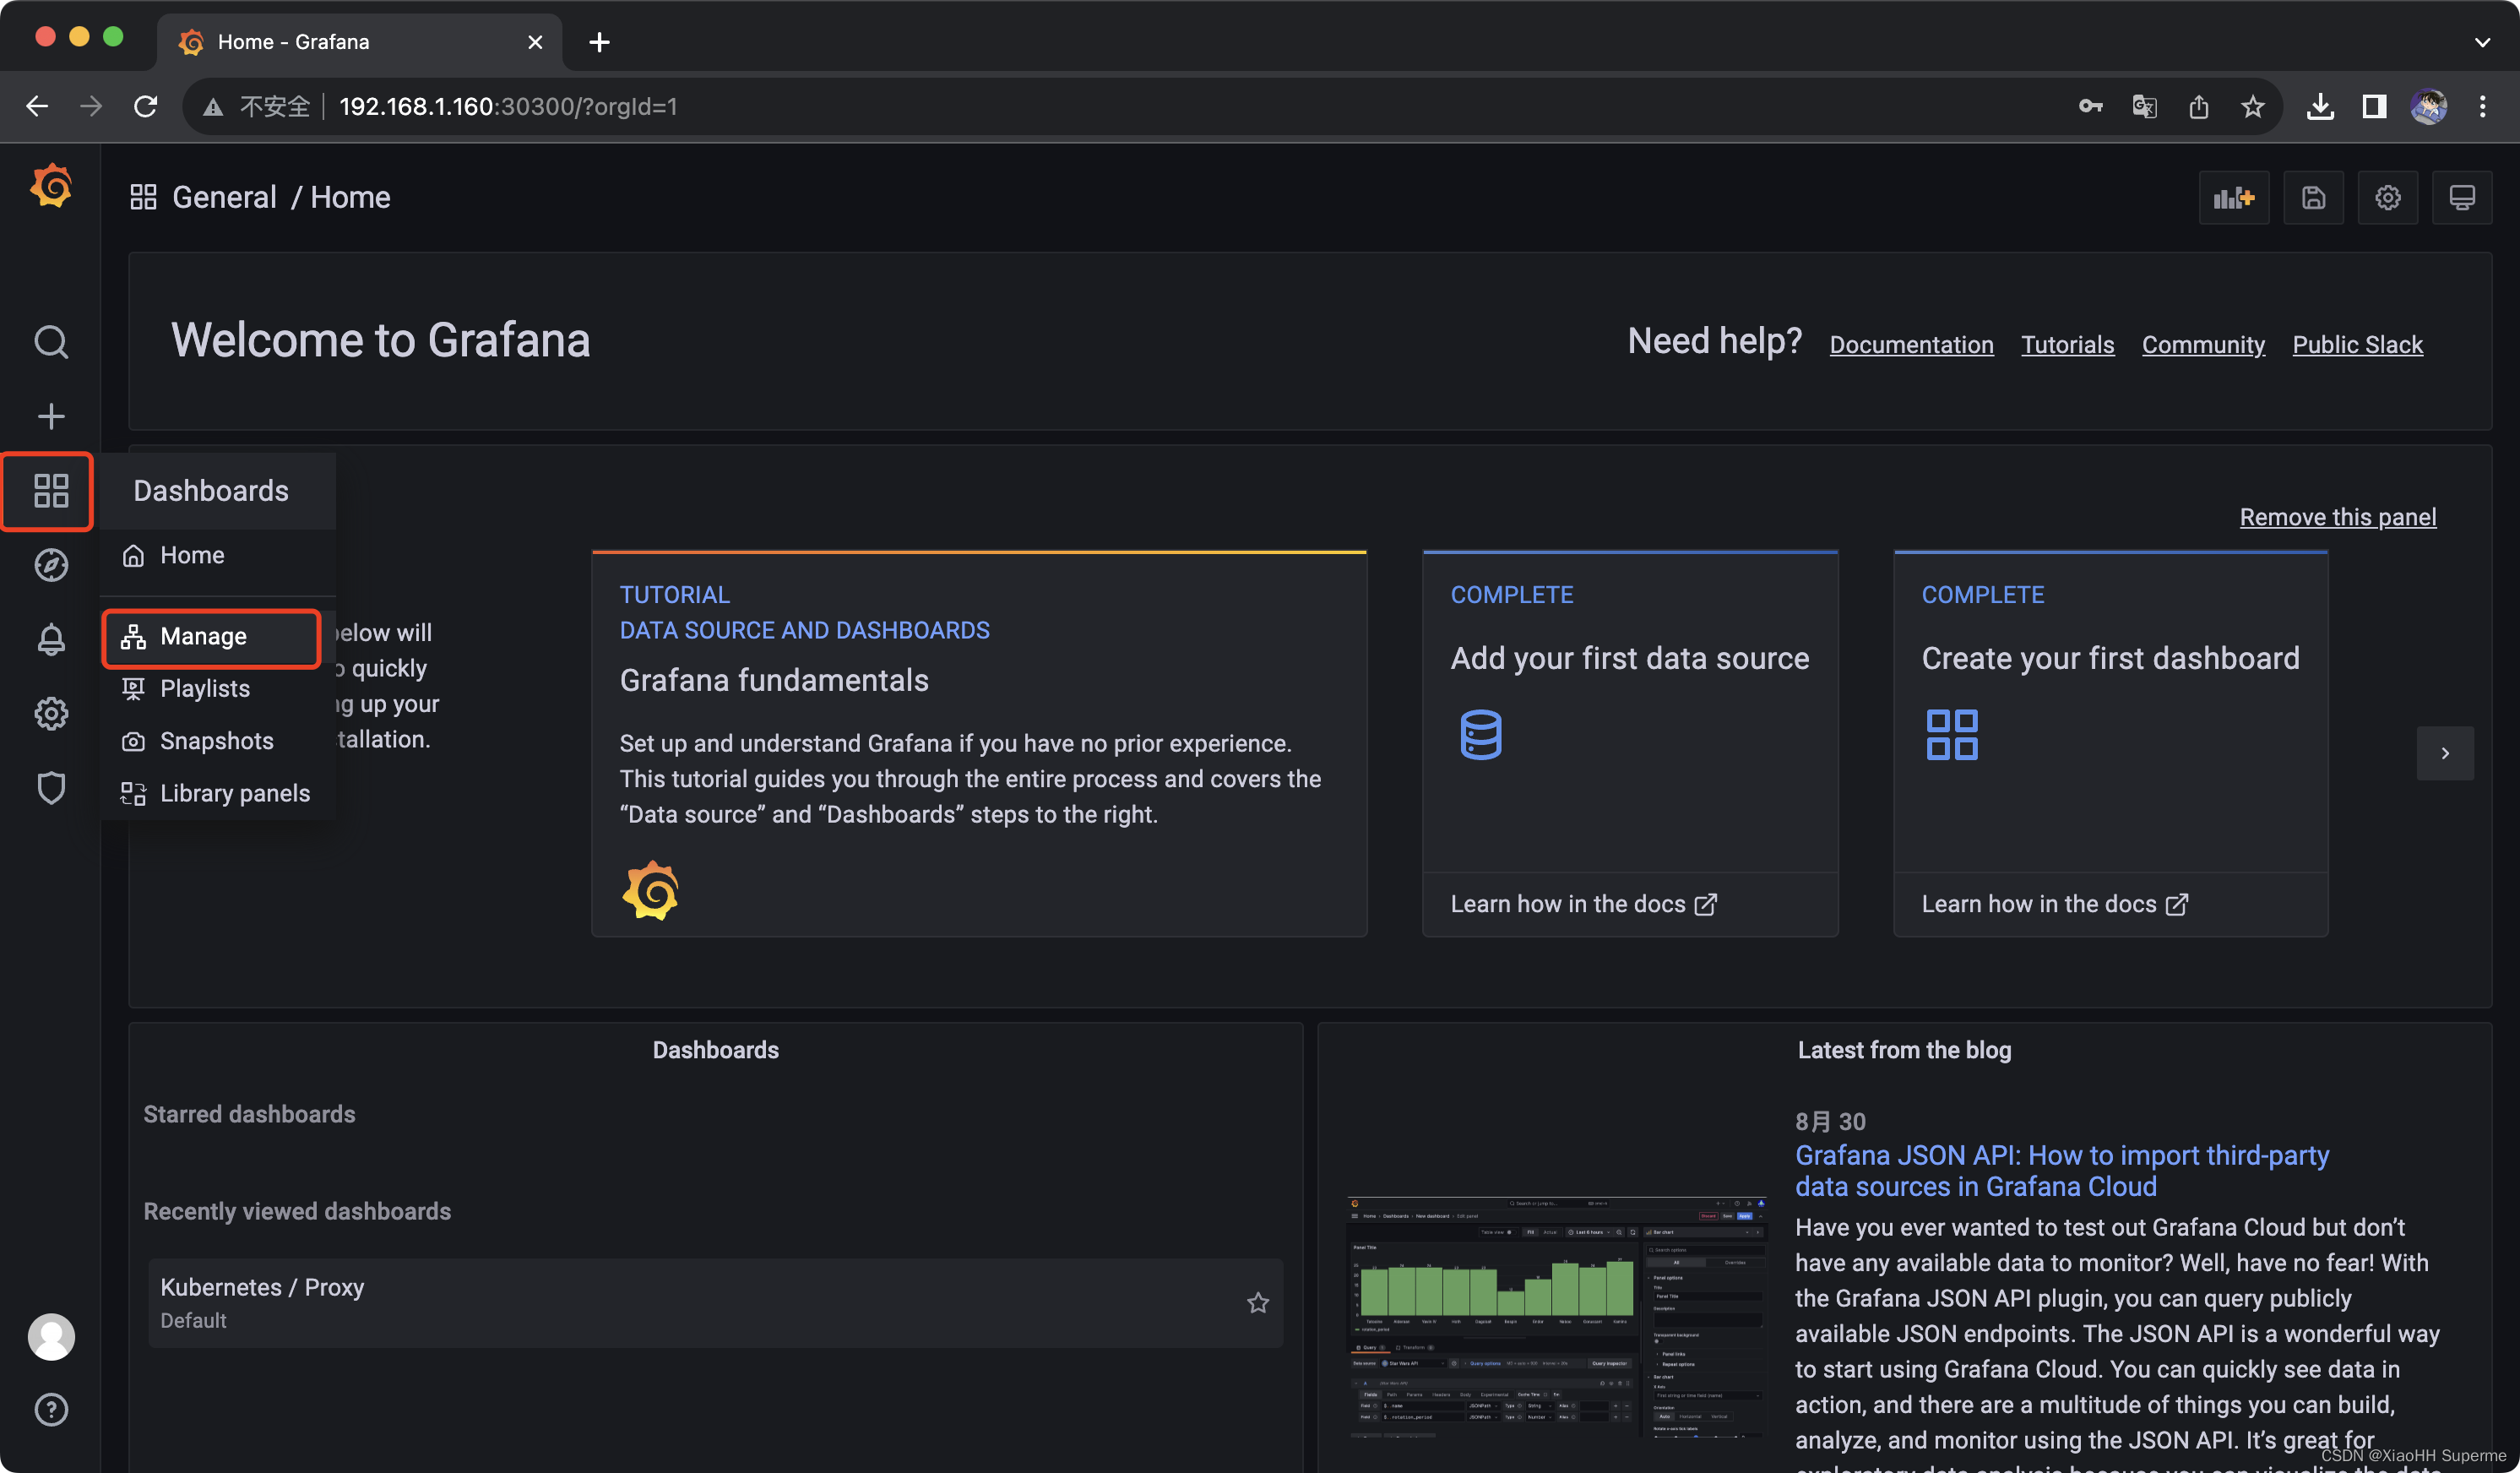Click the share page icon
The width and height of the screenshot is (2520, 1473).
tap(2198, 106)
